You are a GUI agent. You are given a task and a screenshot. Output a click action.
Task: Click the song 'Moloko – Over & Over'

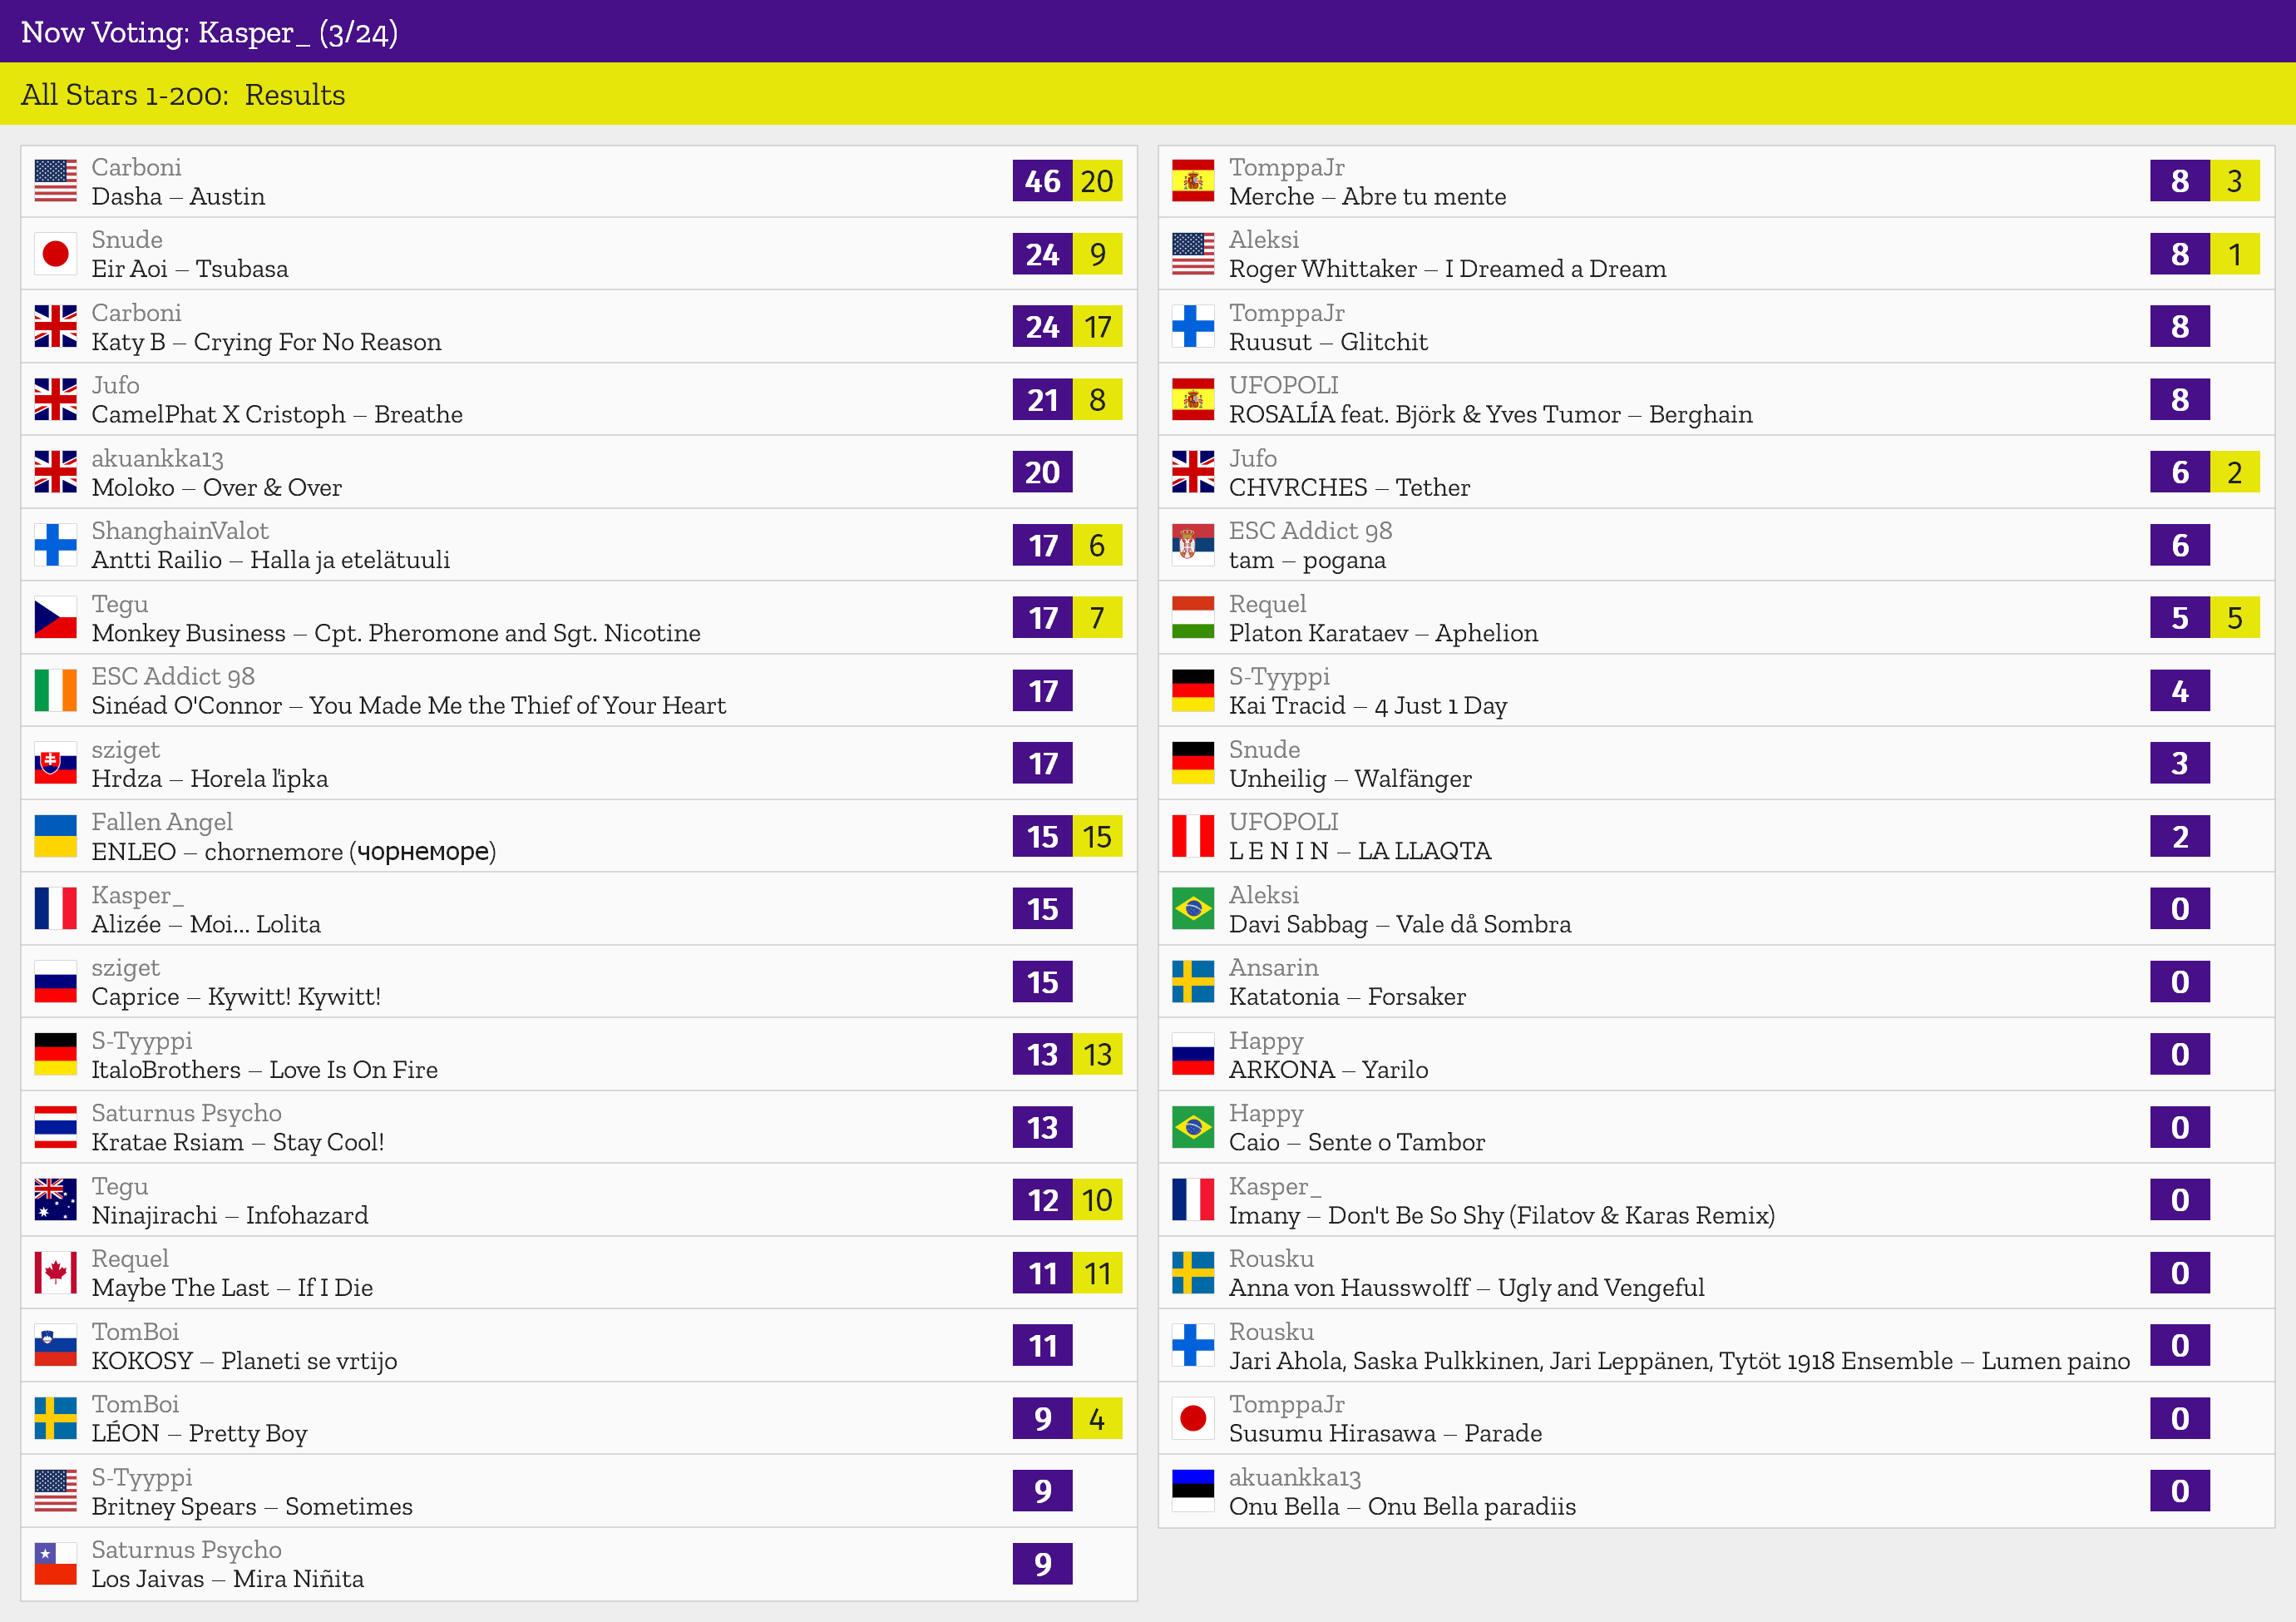[216, 487]
